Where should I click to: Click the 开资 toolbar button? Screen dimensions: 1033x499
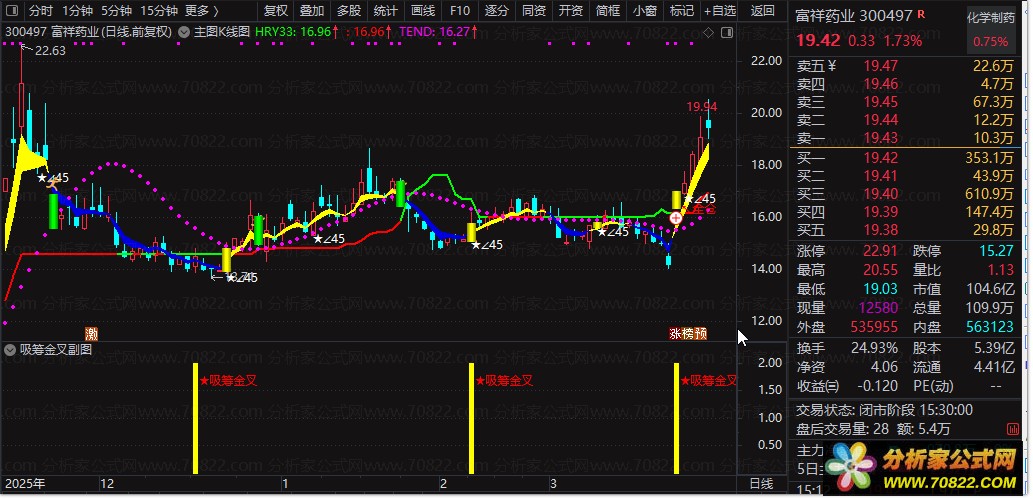point(571,11)
